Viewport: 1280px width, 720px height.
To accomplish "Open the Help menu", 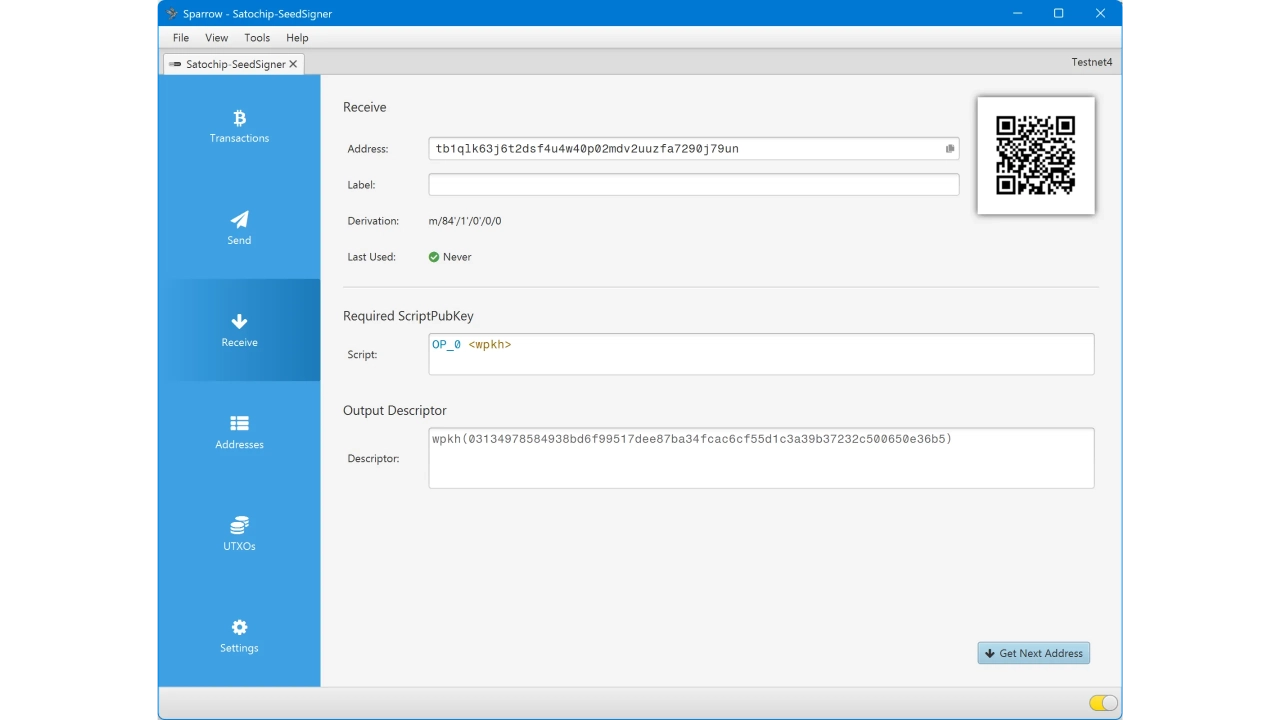I will (297, 38).
